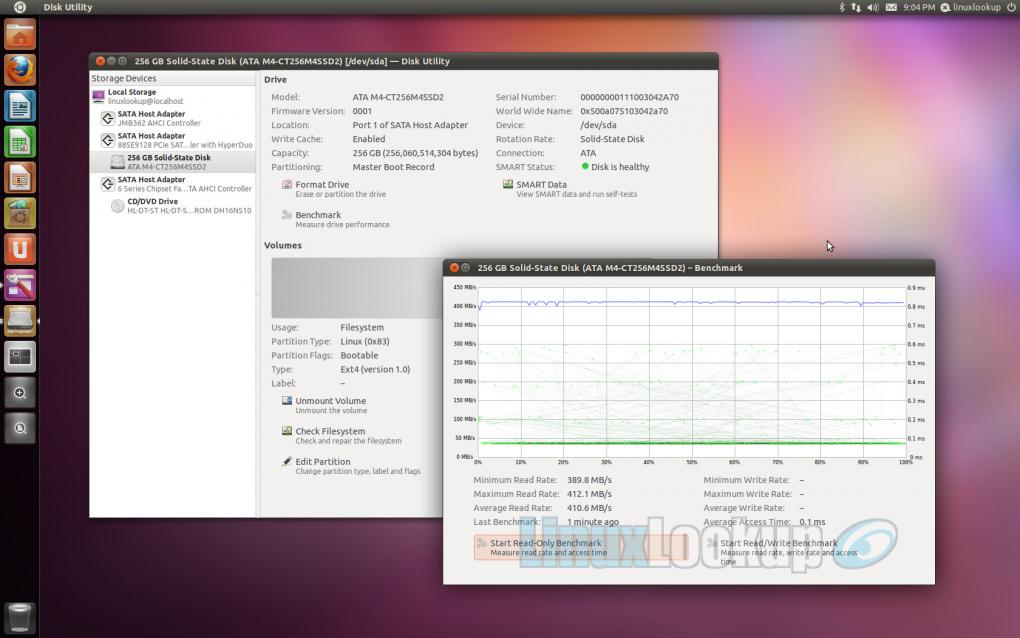Open the System Settings launcher icon

click(x=20, y=285)
